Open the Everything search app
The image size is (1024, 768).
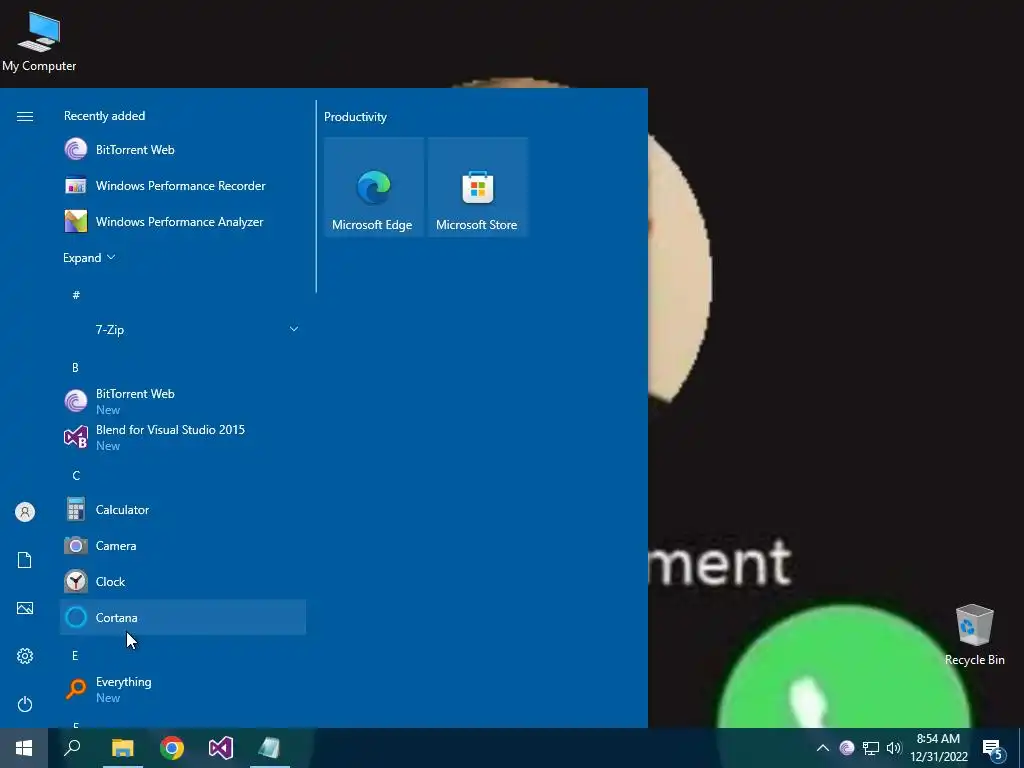pos(183,689)
